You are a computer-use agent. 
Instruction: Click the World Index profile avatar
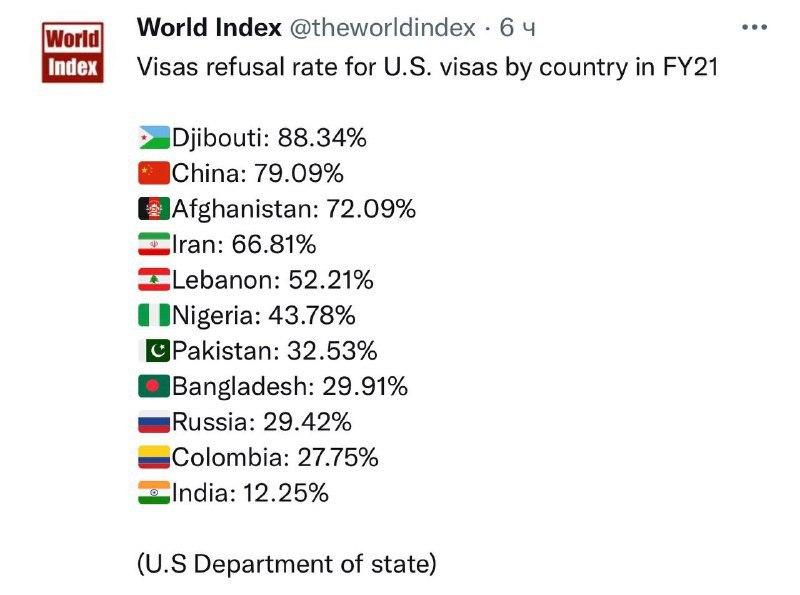pos(72,53)
